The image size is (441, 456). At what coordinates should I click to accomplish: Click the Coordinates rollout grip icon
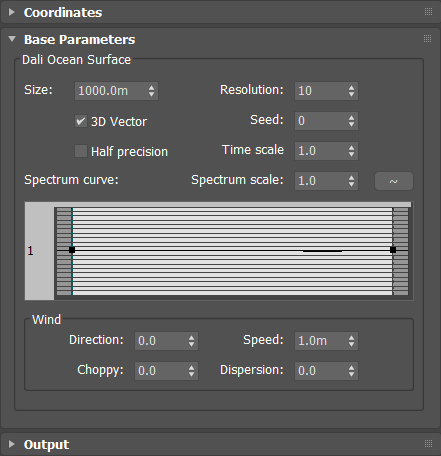click(x=428, y=12)
